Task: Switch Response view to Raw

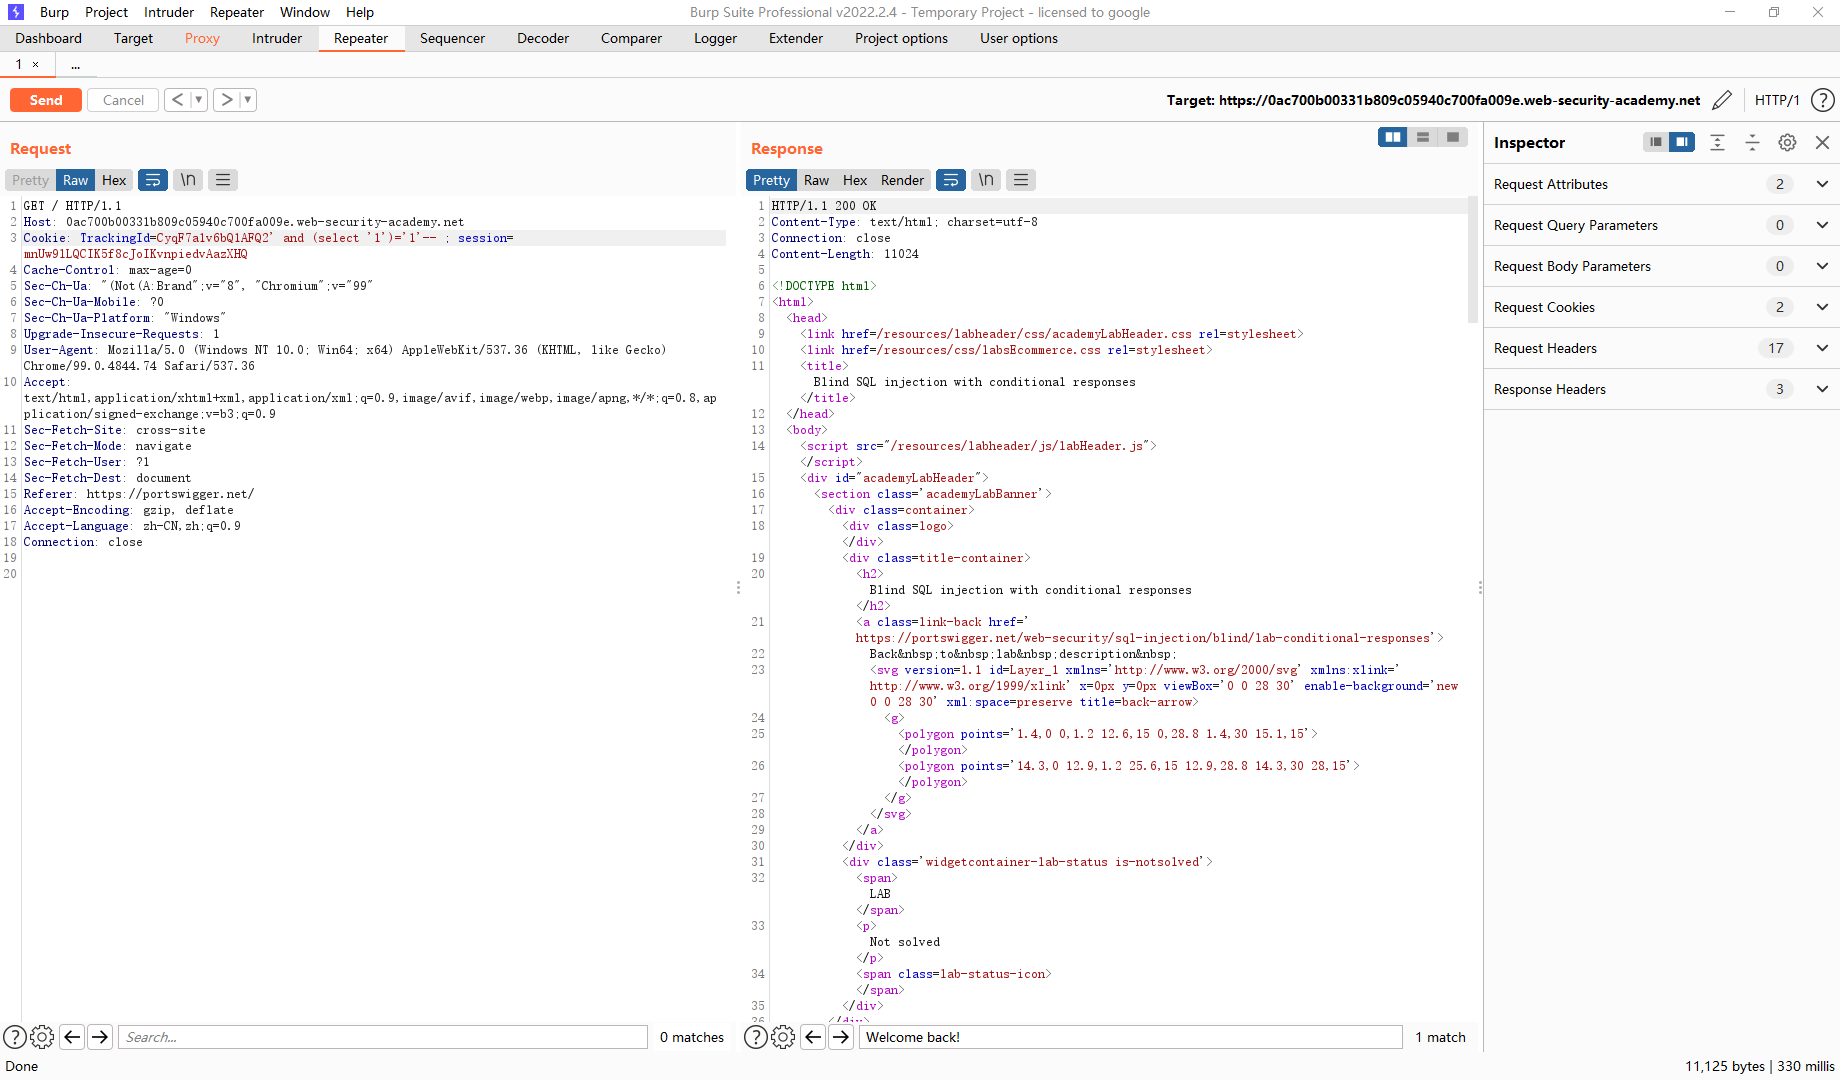Action: click(x=816, y=180)
